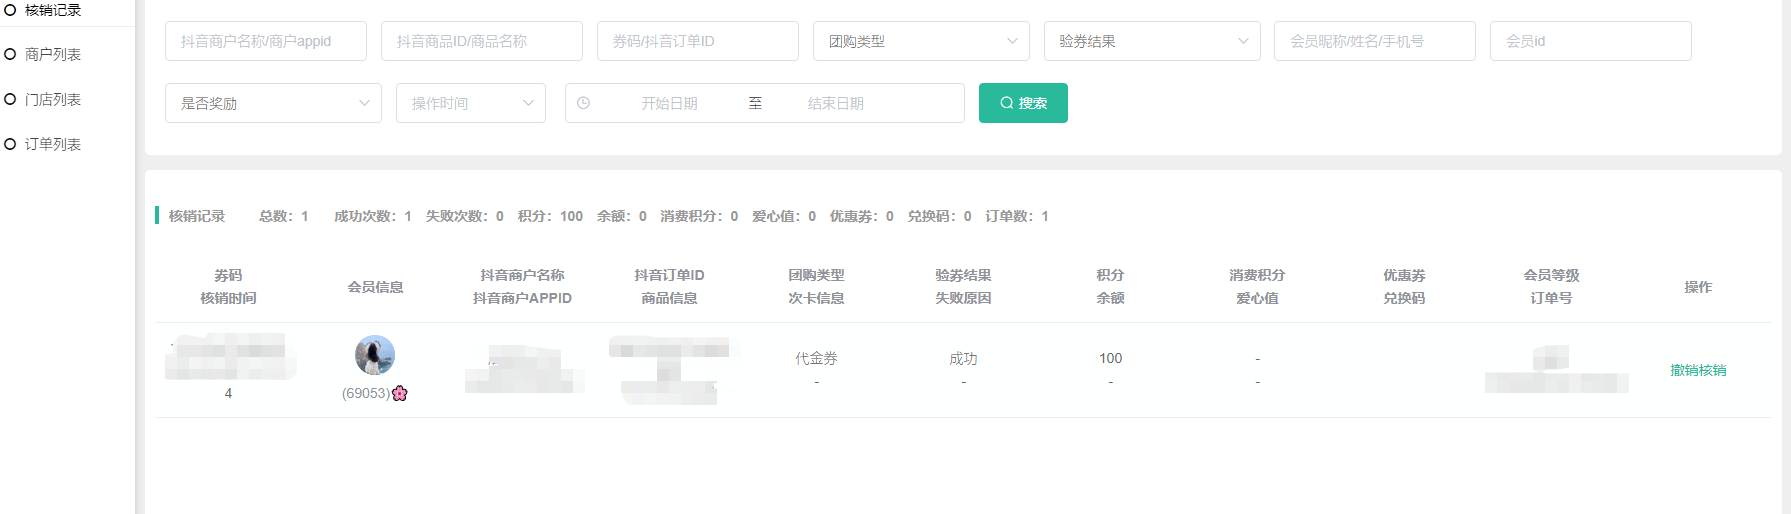
Task: Click the member avatar thumbnail
Action: [375, 355]
